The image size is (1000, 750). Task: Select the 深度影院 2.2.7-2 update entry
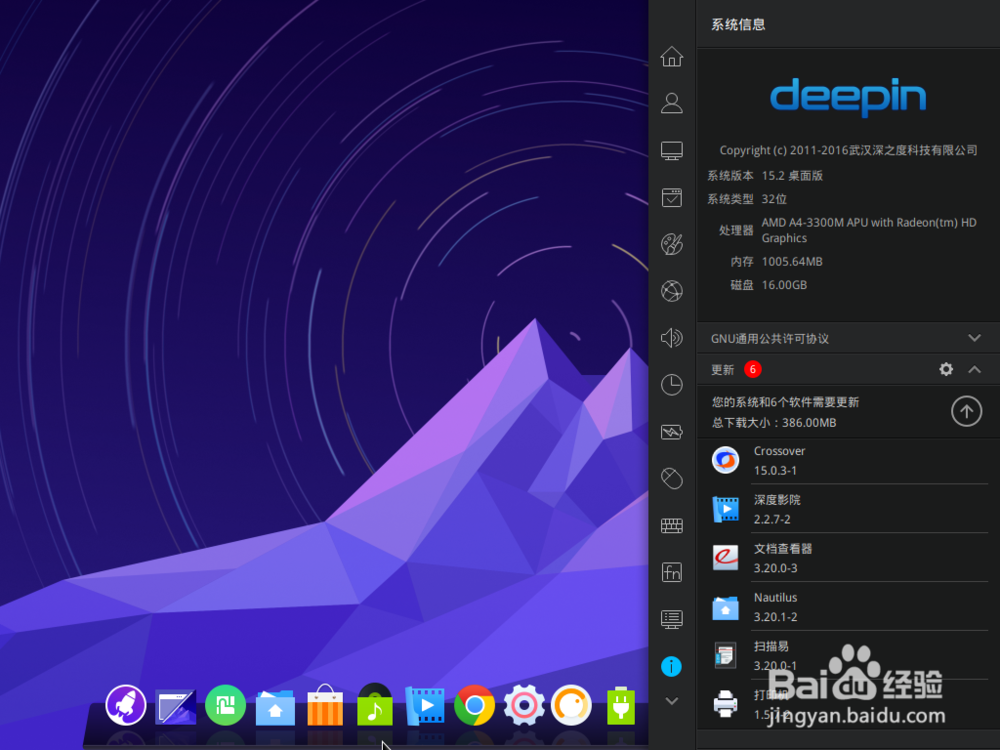point(848,509)
